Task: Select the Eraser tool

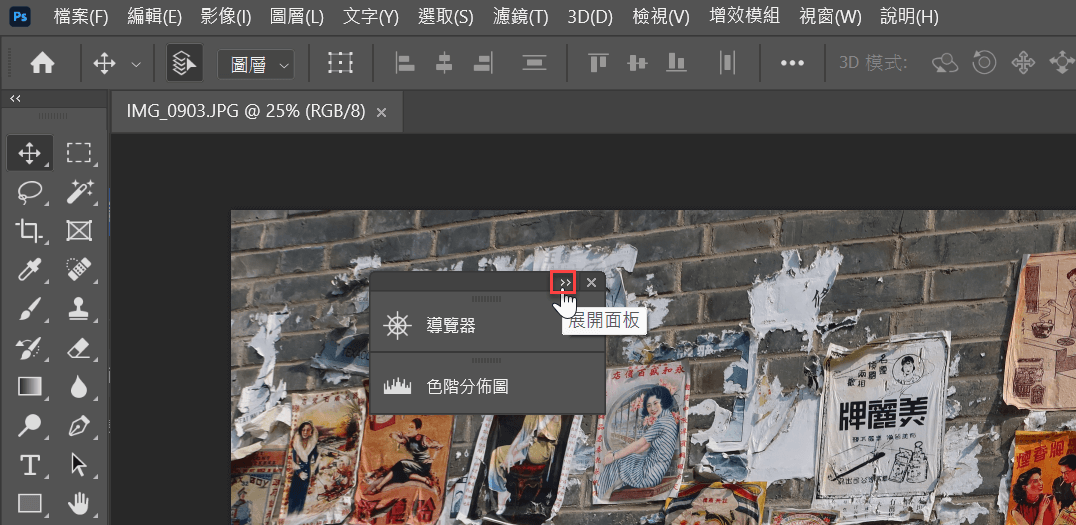Action: click(x=79, y=349)
